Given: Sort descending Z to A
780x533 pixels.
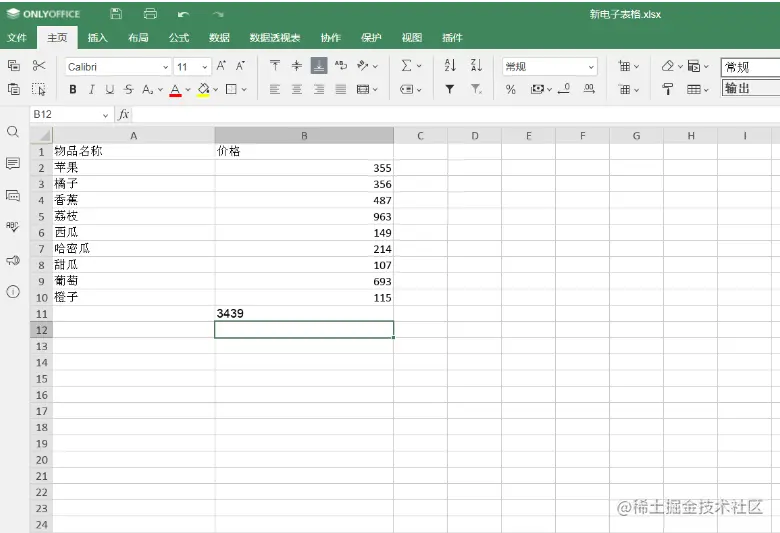Looking at the screenshot, I should (476, 65).
